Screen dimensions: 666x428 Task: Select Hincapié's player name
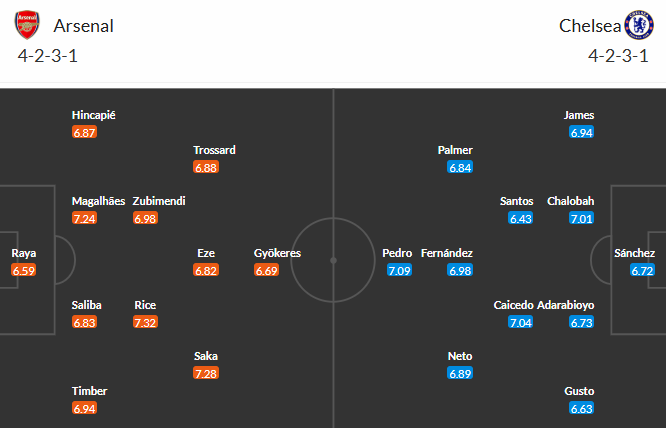coord(94,115)
